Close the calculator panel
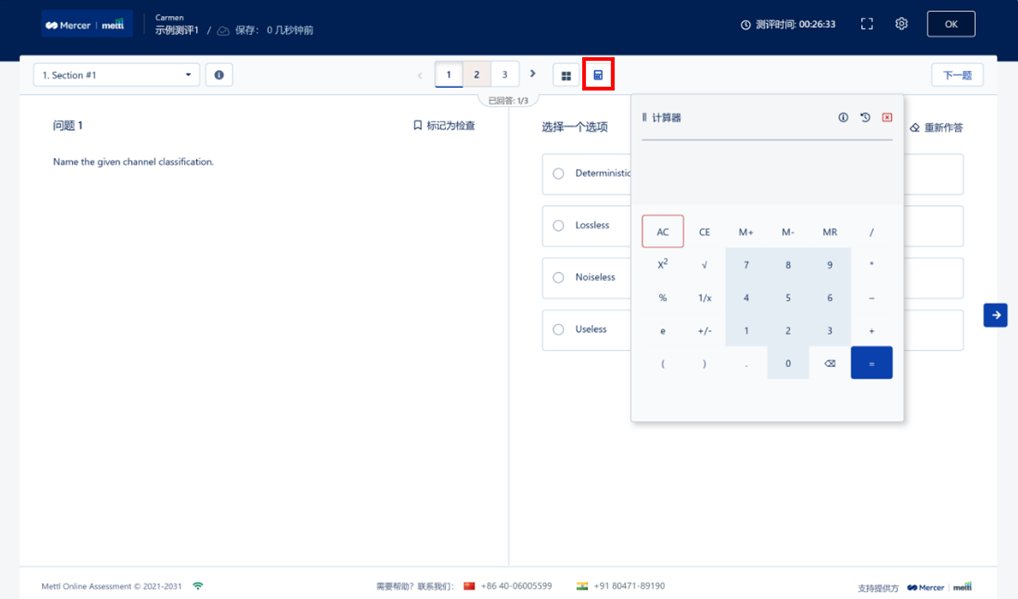1018x599 pixels. click(887, 118)
